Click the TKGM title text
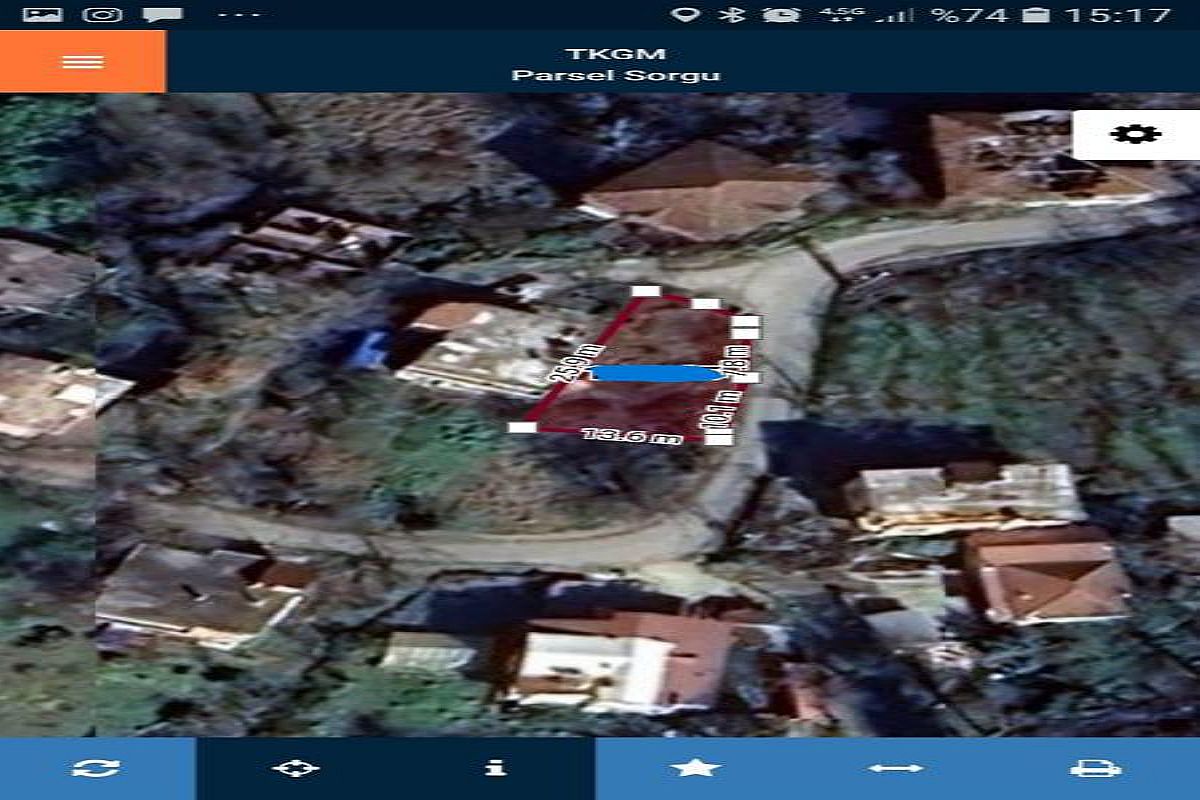The width and height of the screenshot is (1200, 800). pyautogui.click(x=615, y=54)
